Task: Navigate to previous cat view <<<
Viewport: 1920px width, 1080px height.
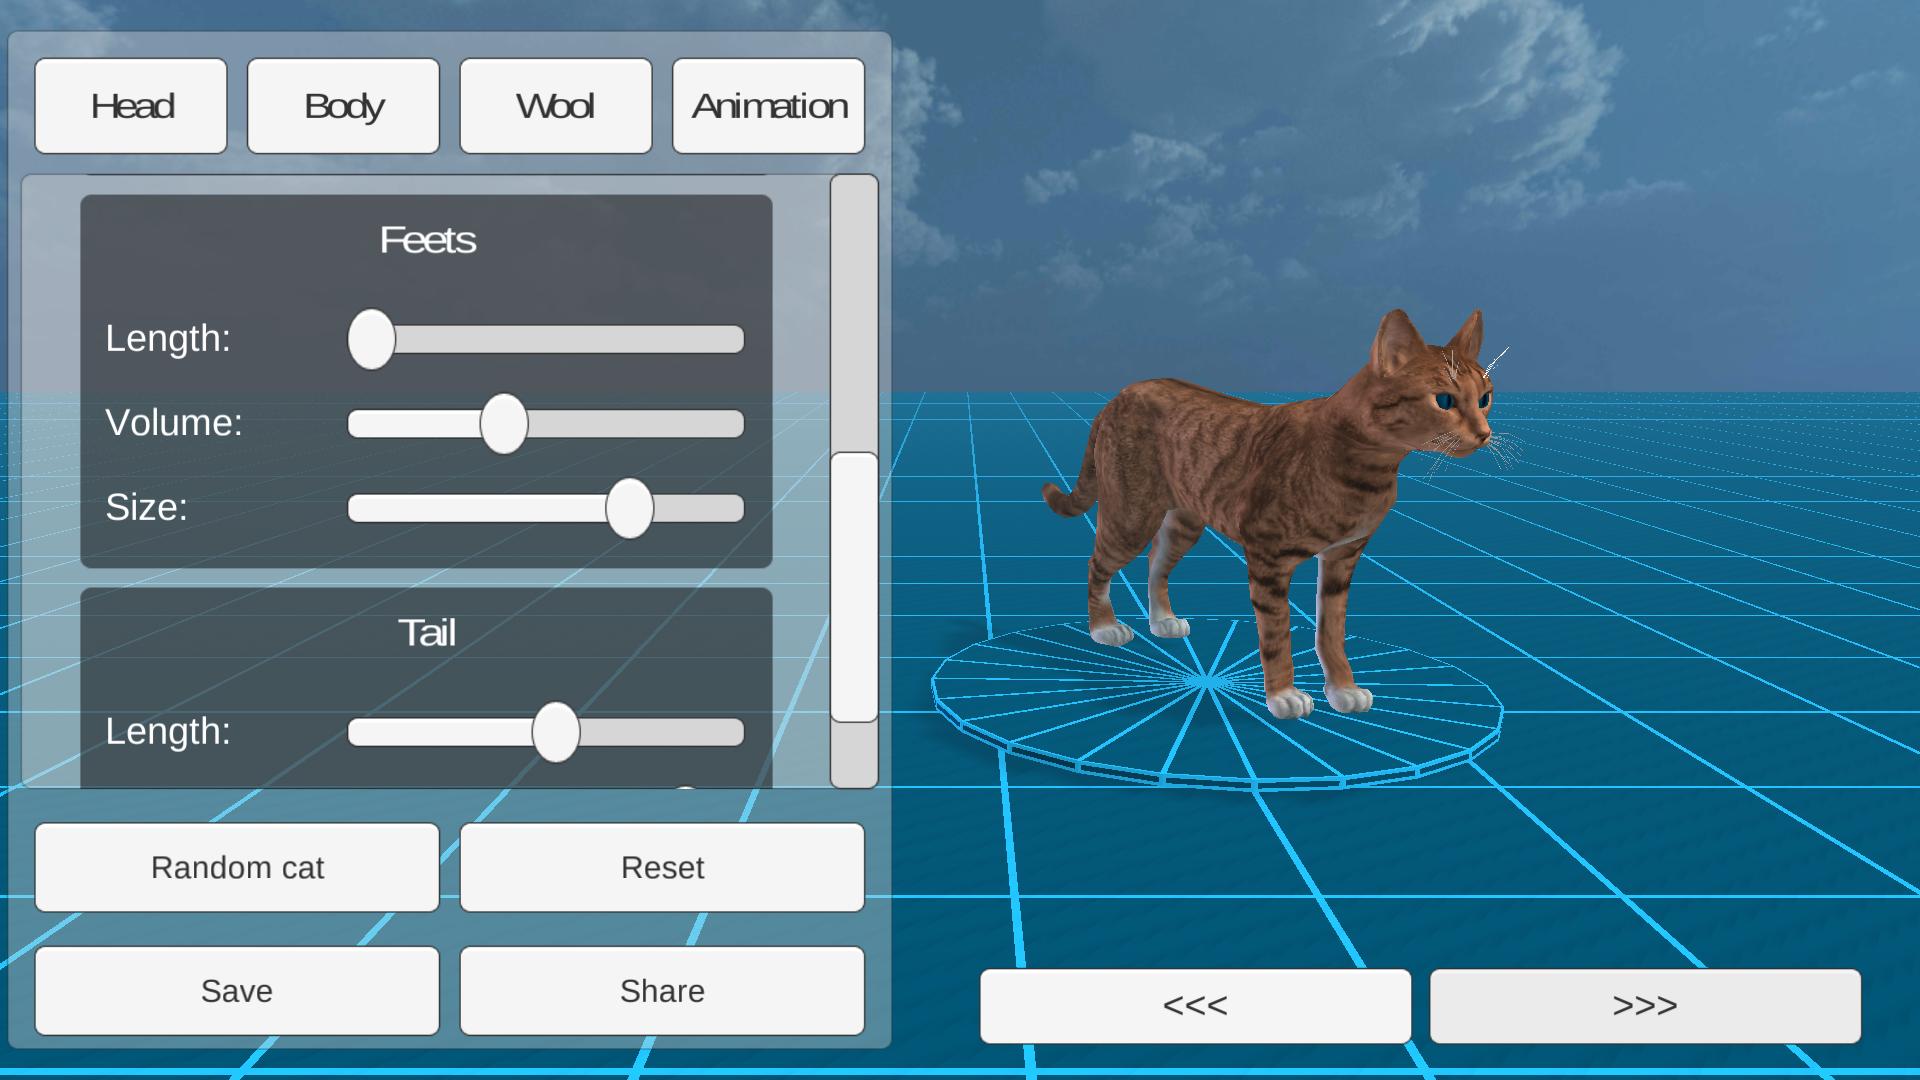Action: point(1195,1005)
